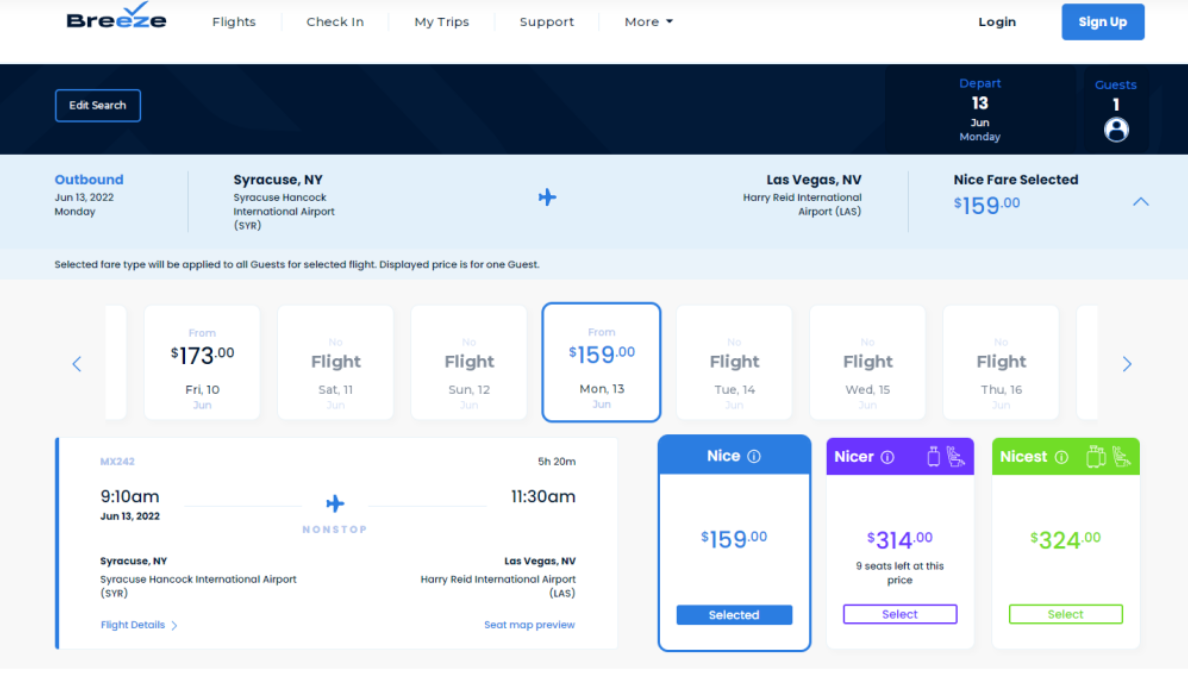Click the Guests person icon

pos(1115,130)
